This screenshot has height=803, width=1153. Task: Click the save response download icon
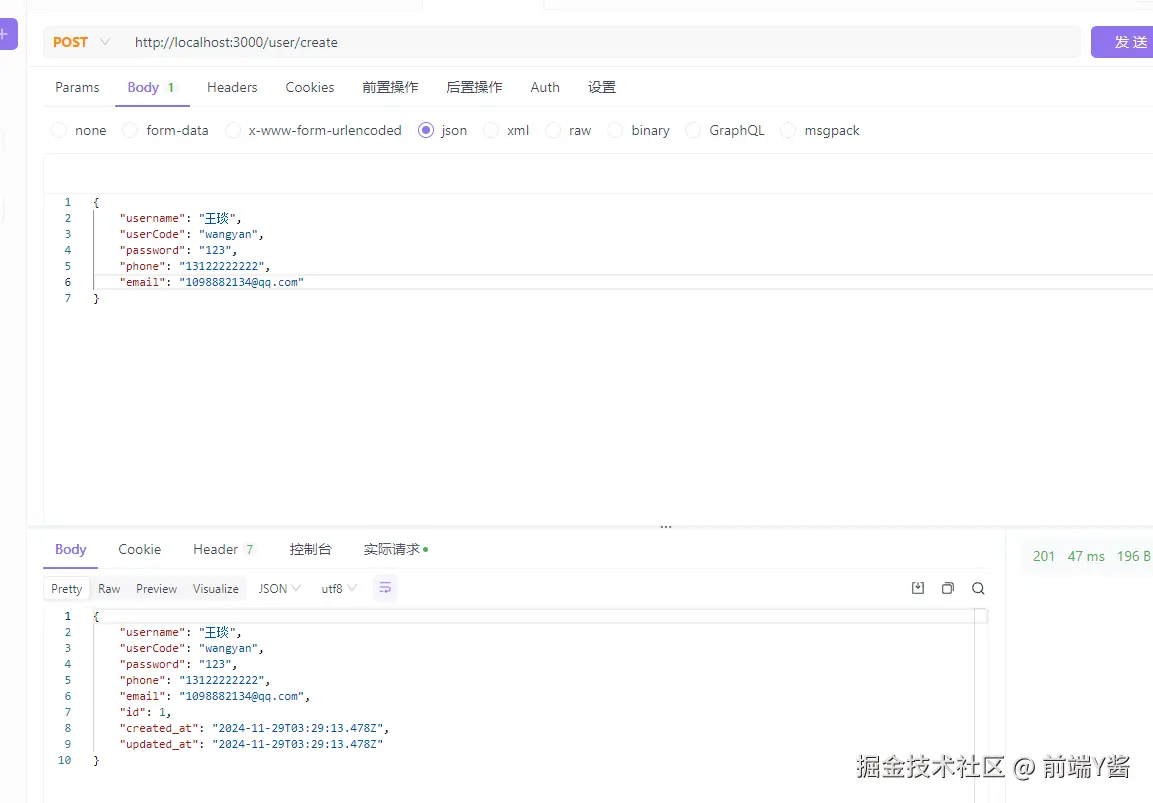pos(918,588)
